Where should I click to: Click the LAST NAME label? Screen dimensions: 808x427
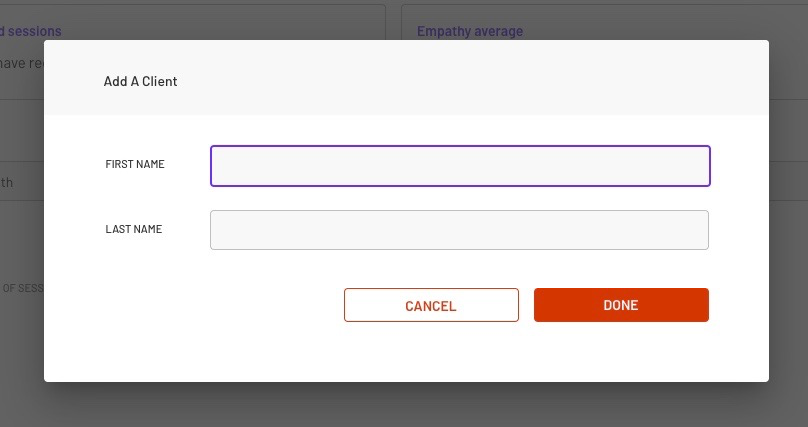tap(134, 229)
